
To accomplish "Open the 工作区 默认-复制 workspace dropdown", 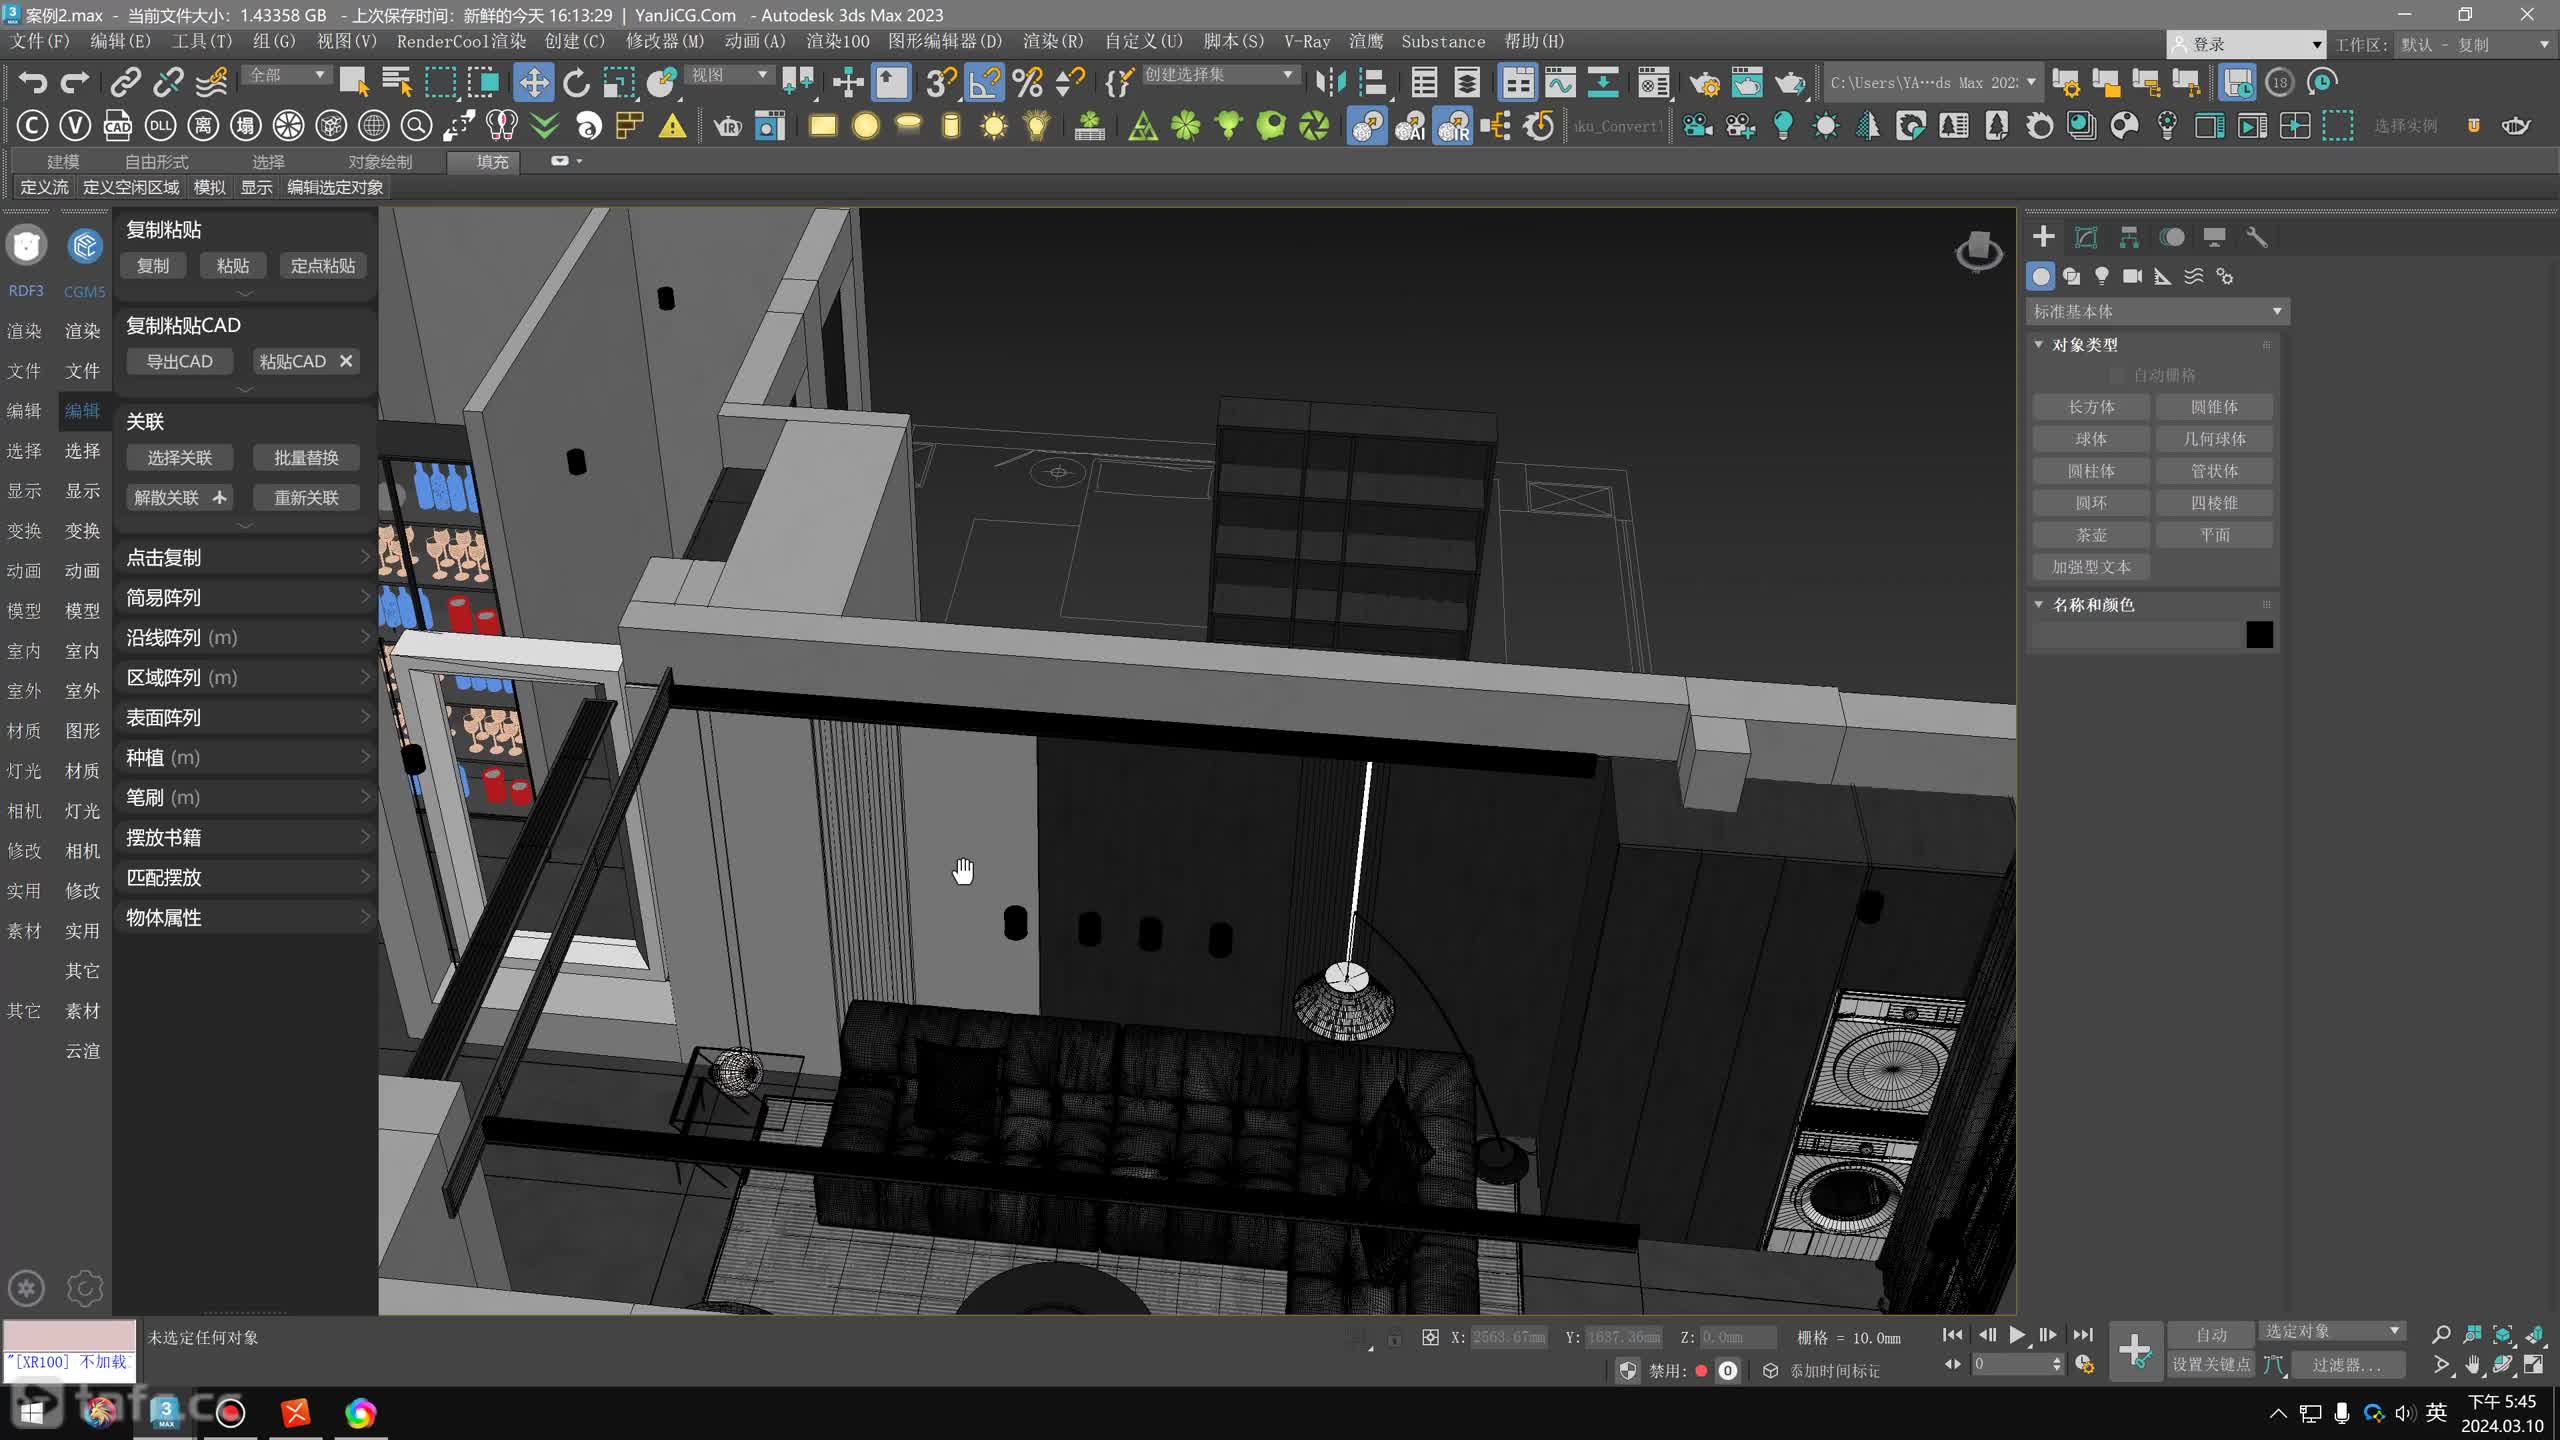I will click(2474, 45).
